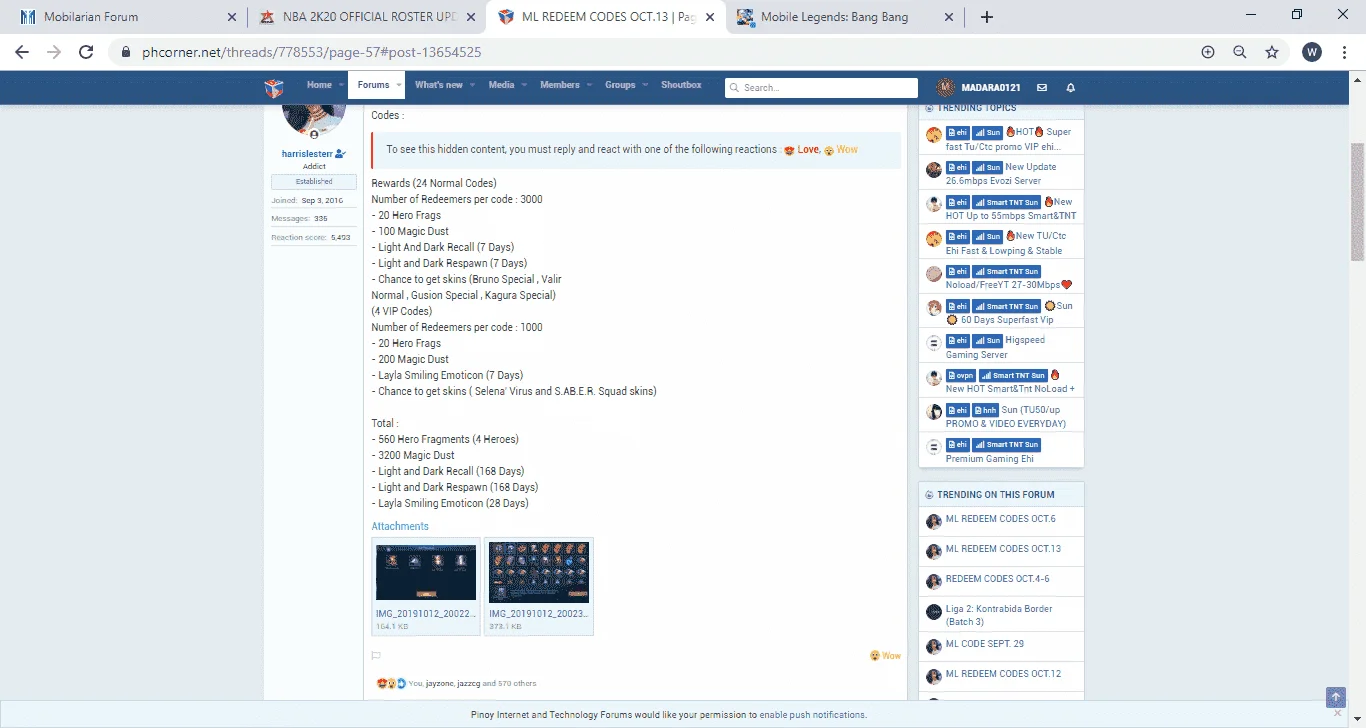Click the browser address bar URL

click(310, 52)
